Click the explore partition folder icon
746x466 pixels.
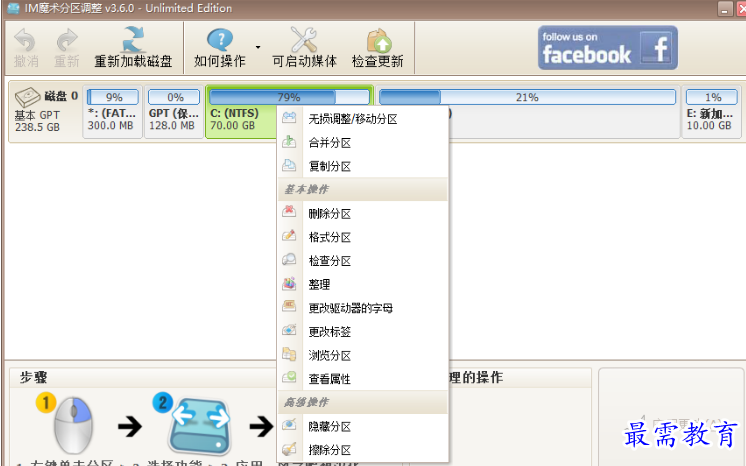[289, 354]
